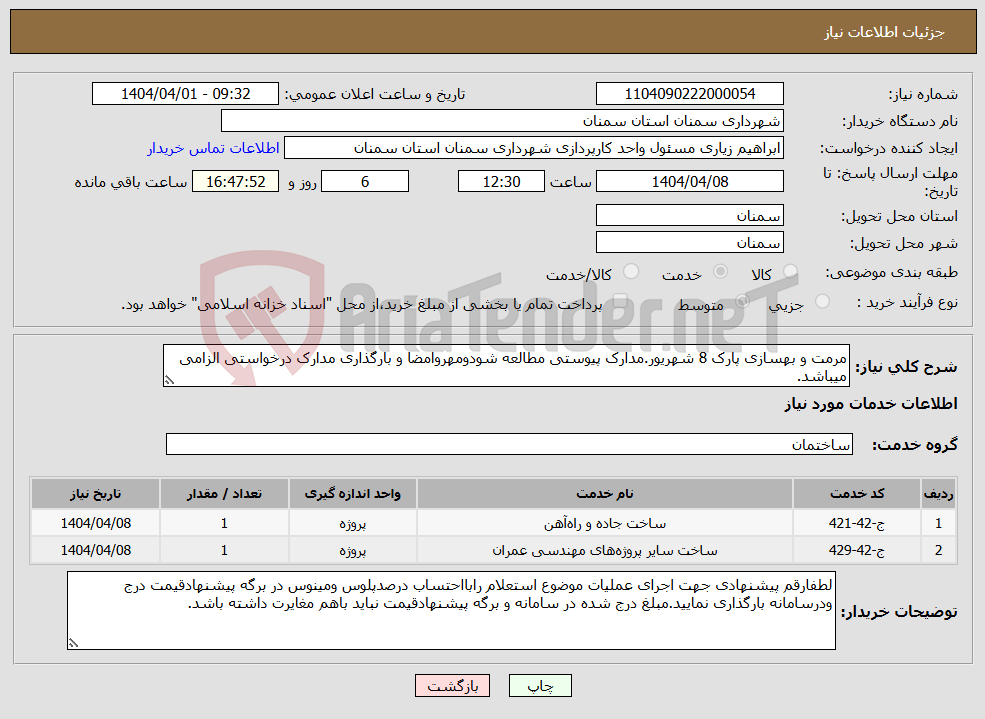985x719 pixels.
Task: Click service code ج-42-429 cell
Action: click(x=857, y=550)
